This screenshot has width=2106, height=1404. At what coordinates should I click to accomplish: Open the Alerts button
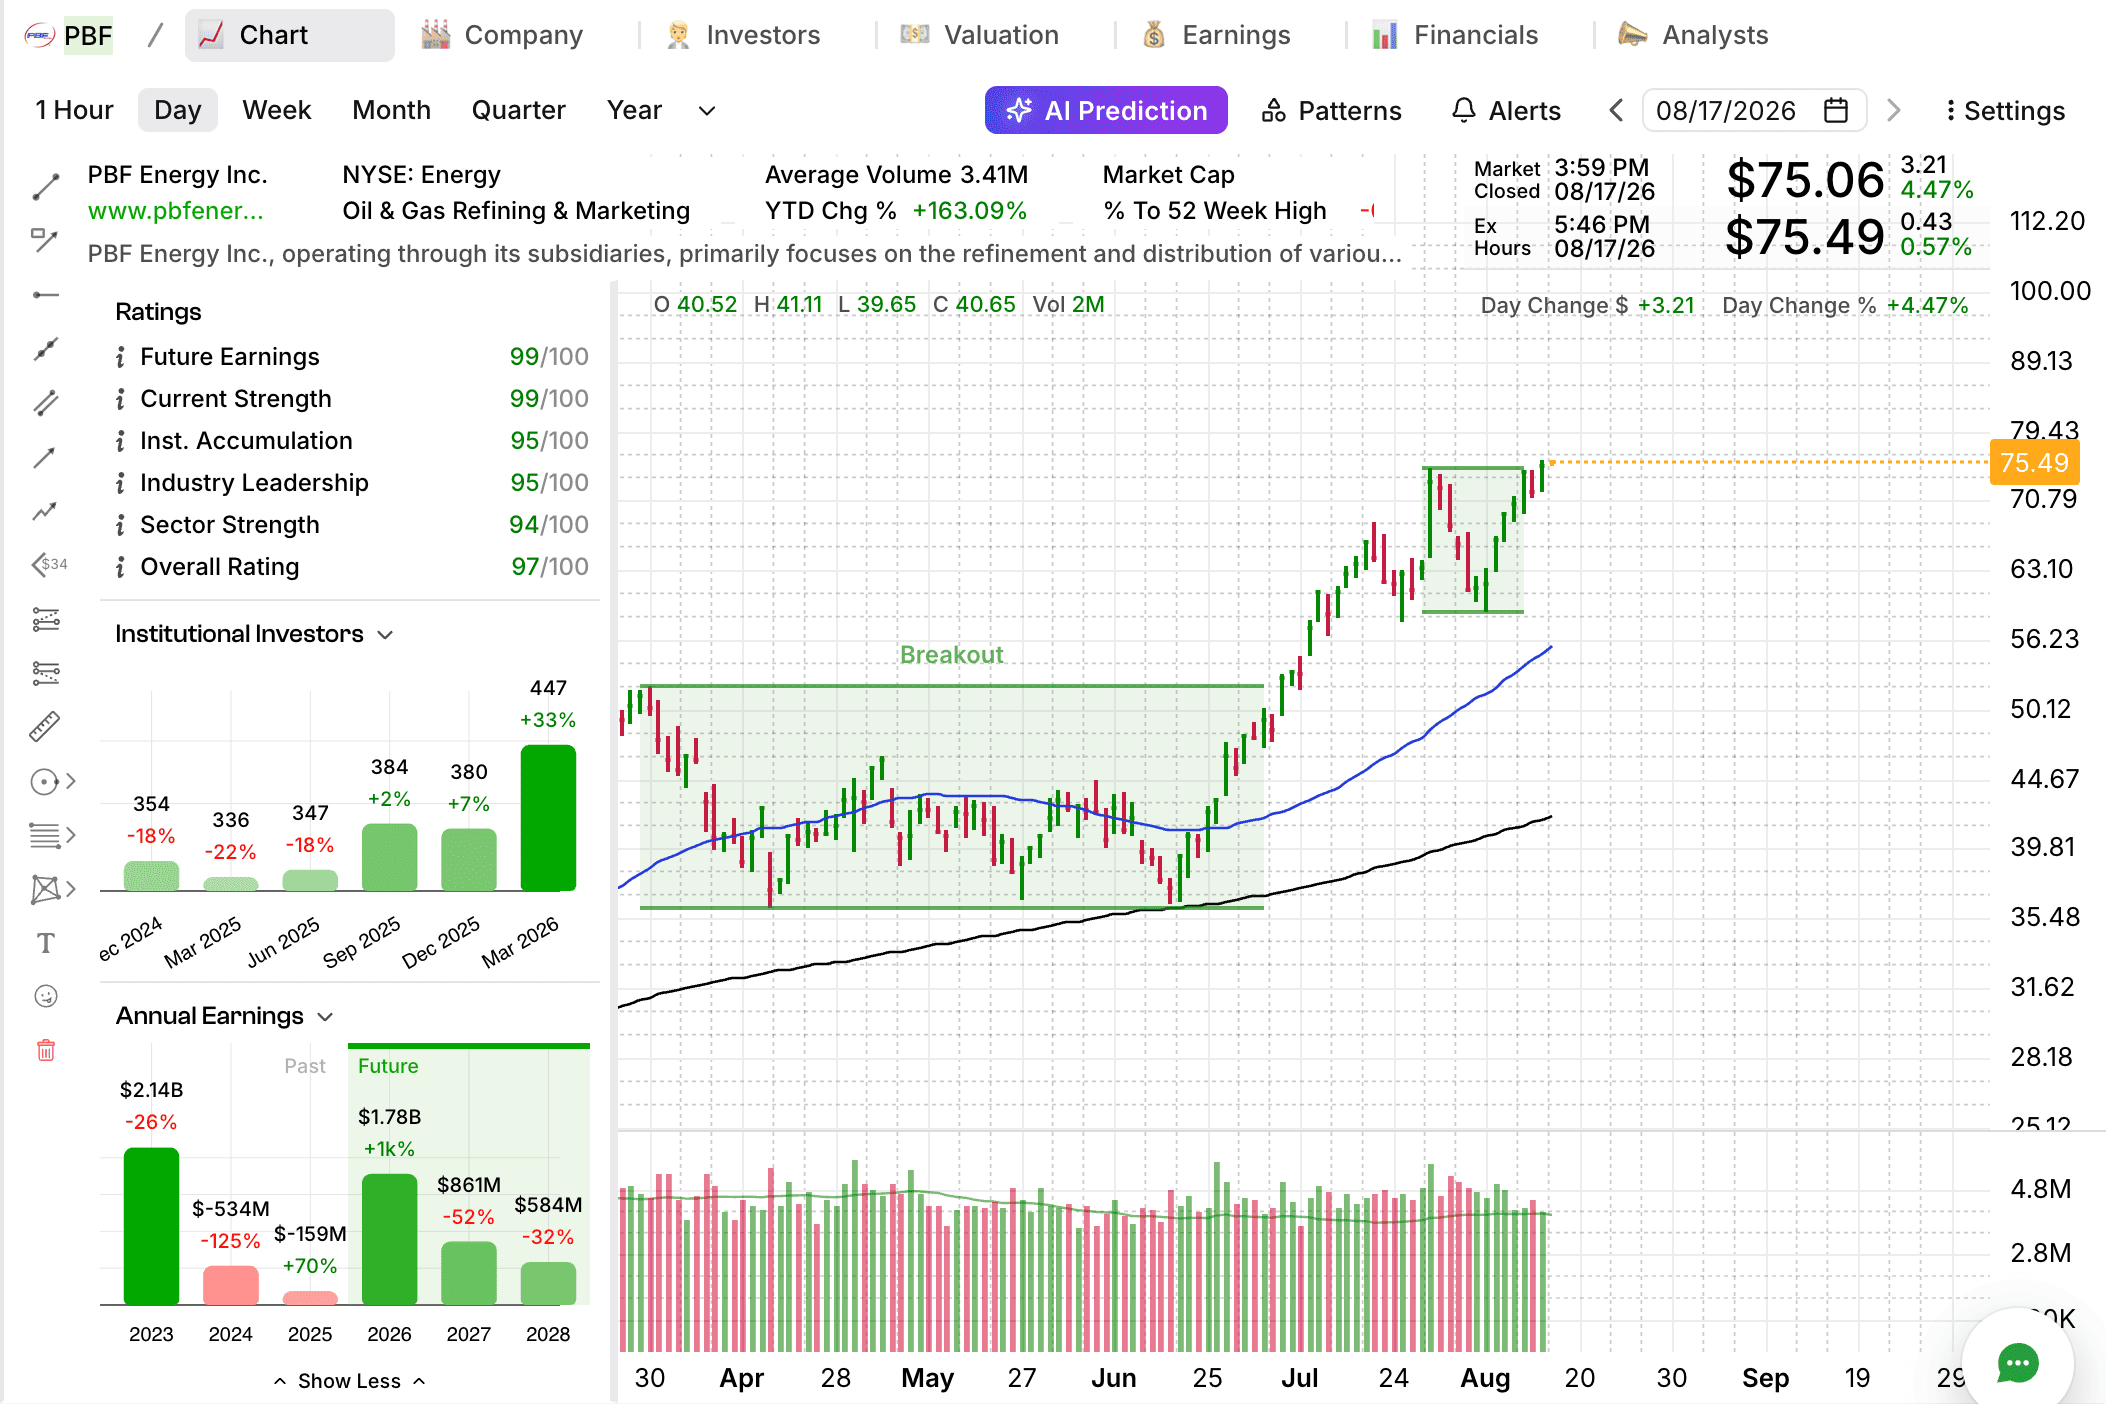(1506, 110)
